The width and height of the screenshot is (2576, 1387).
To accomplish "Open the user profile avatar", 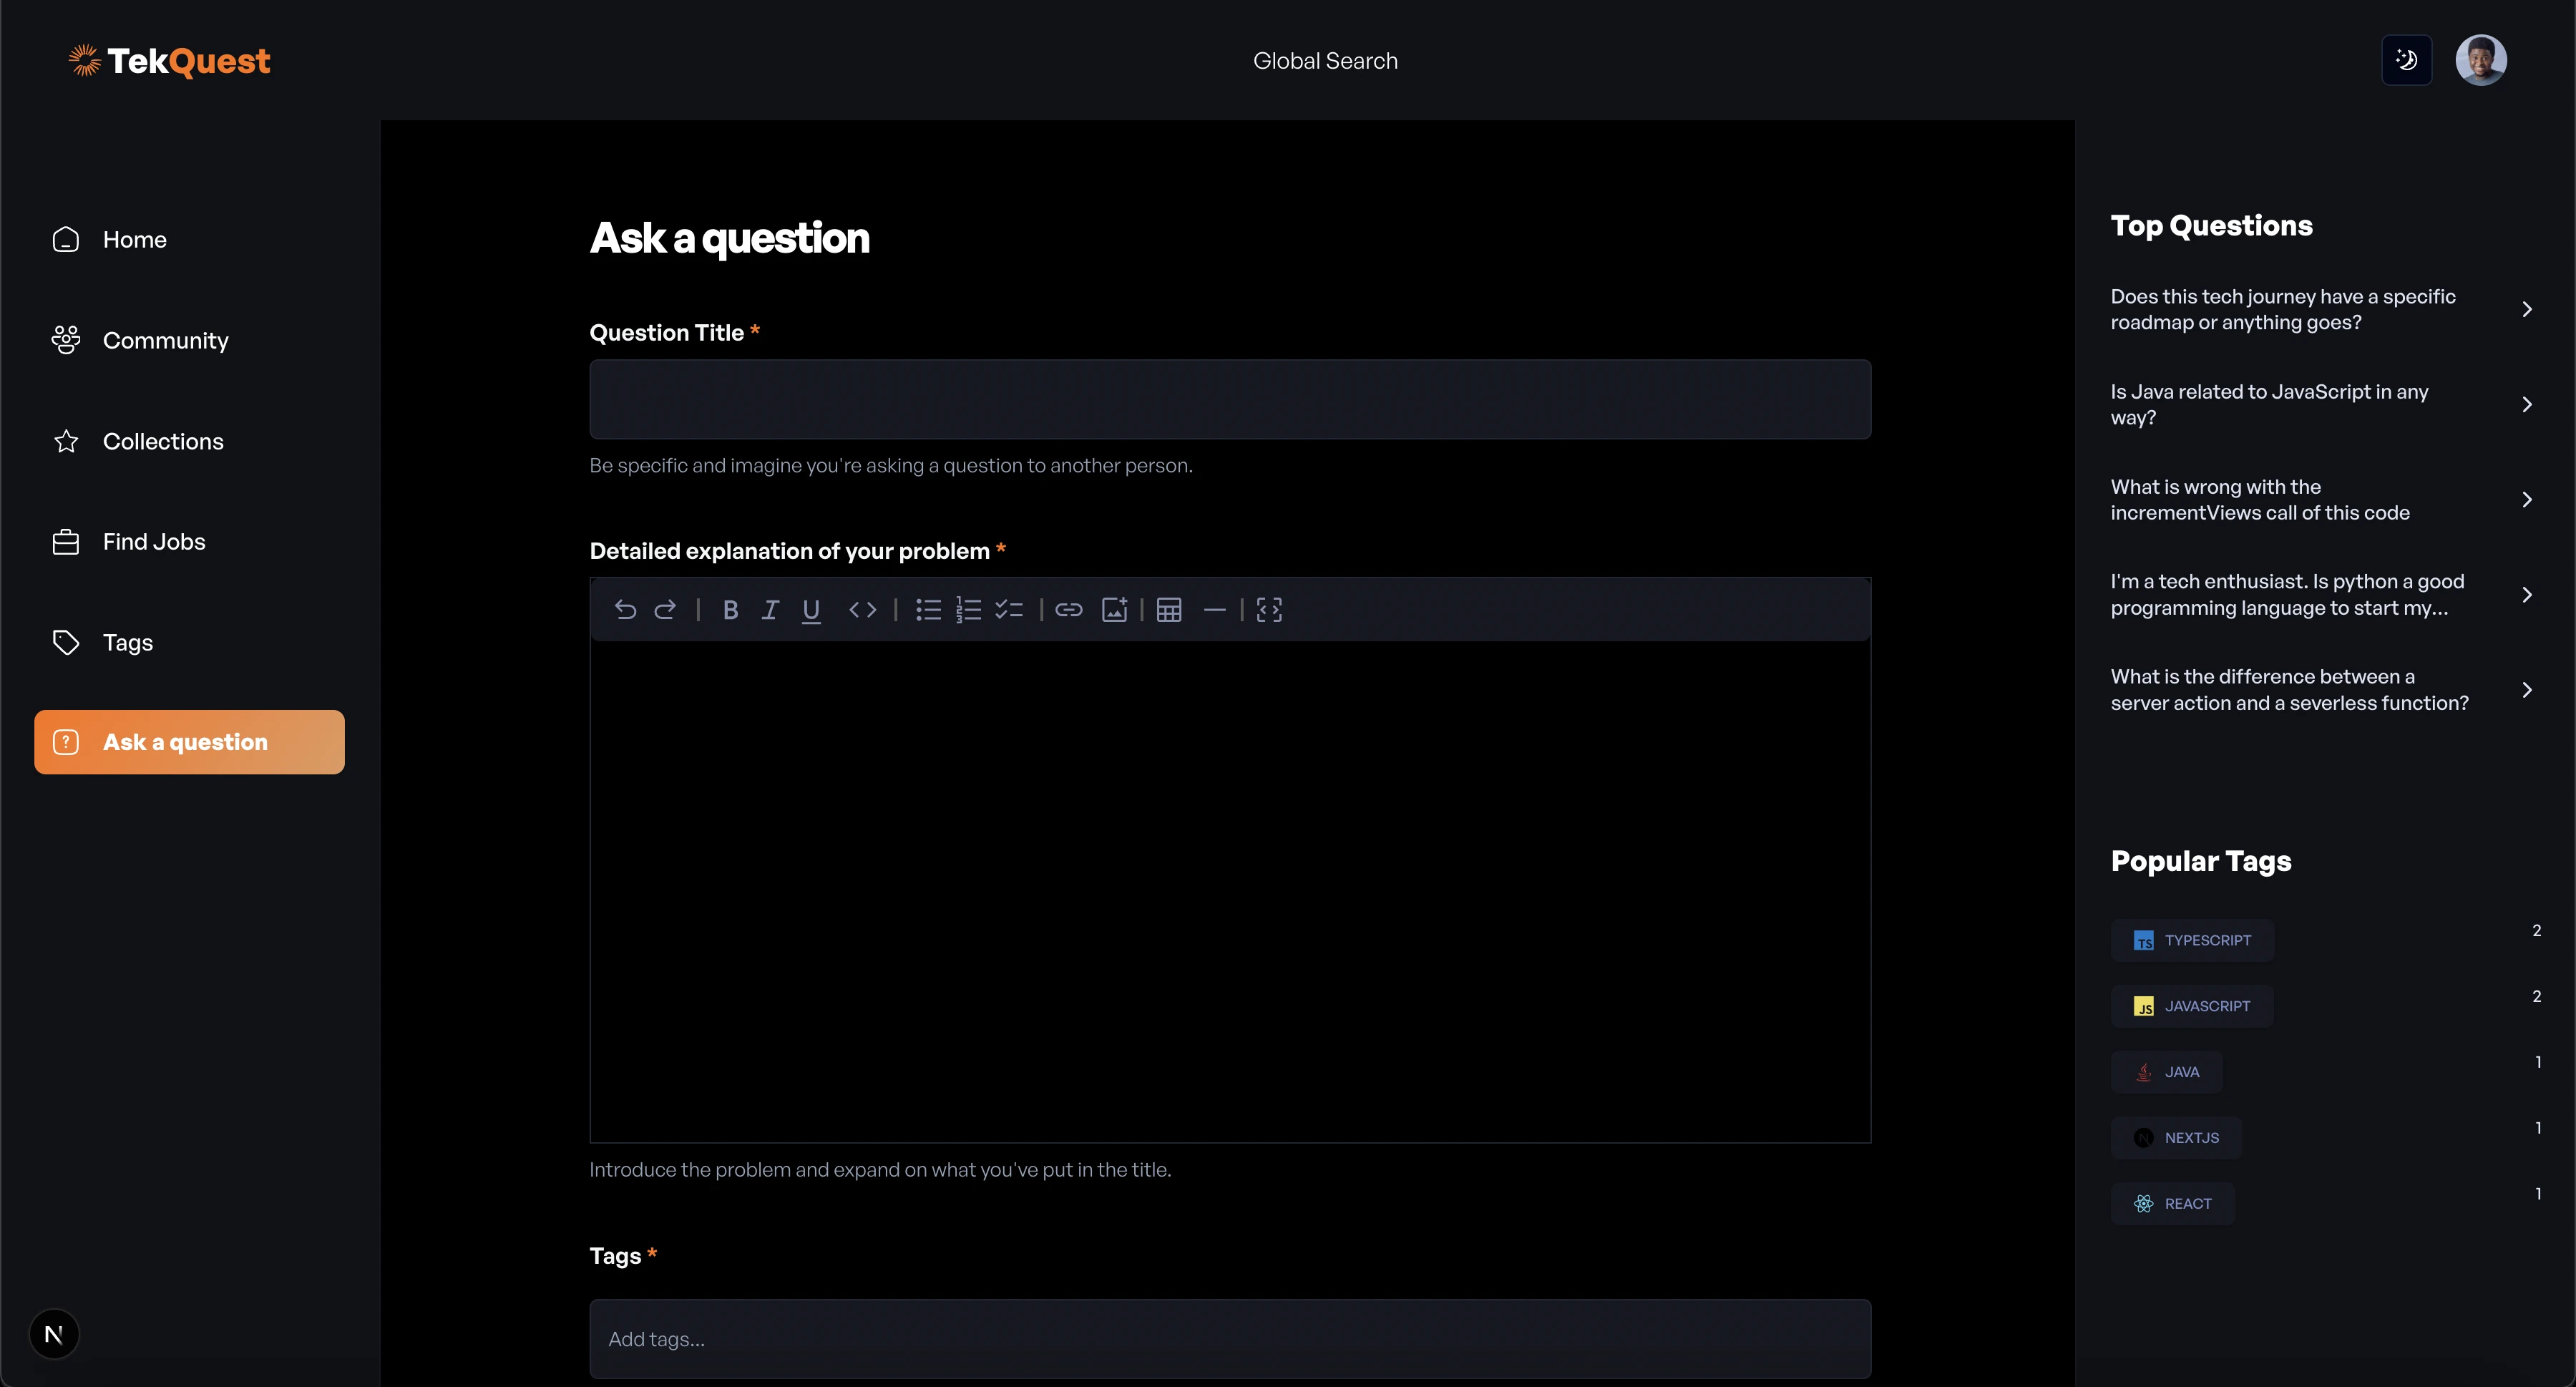I will click(x=2481, y=60).
